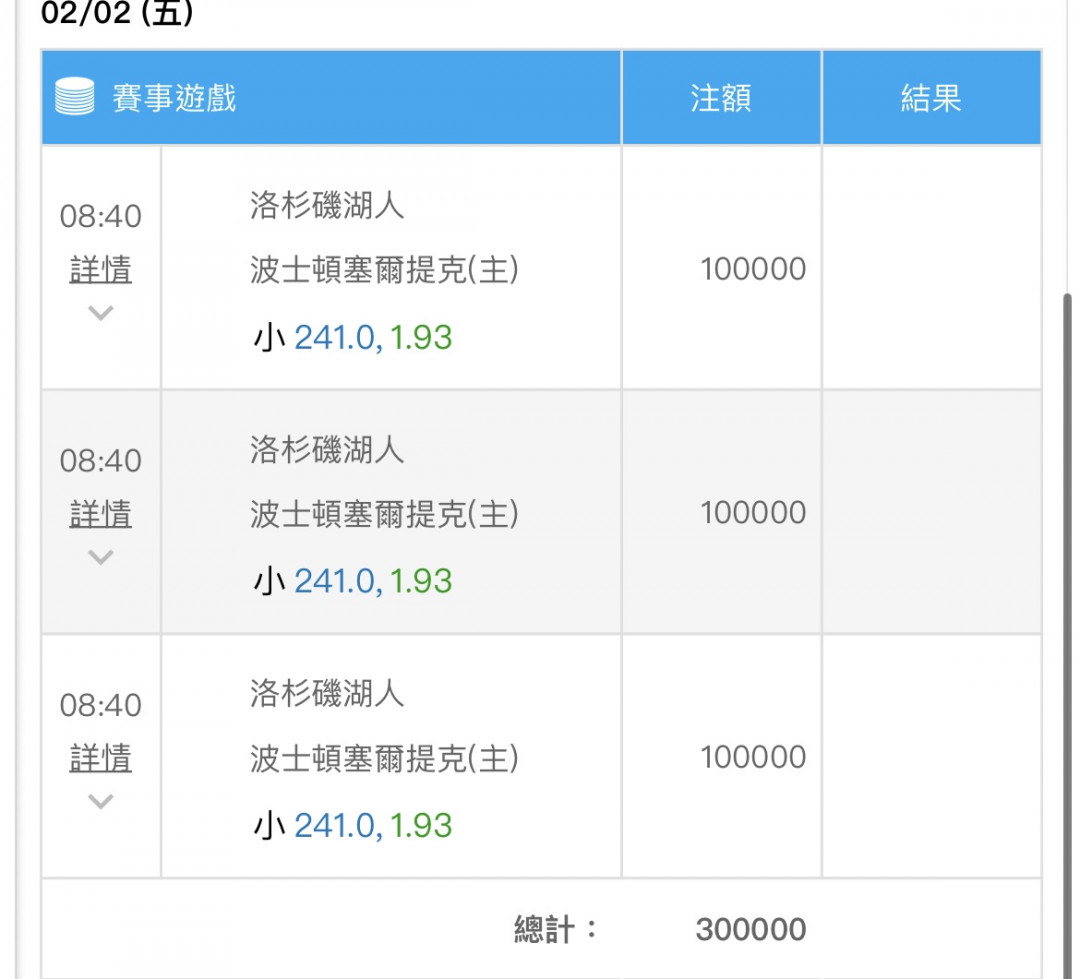Screen dimensions: 1080x979
Task: Open 詳情 link in the second bet row
Action: click(101, 514)
